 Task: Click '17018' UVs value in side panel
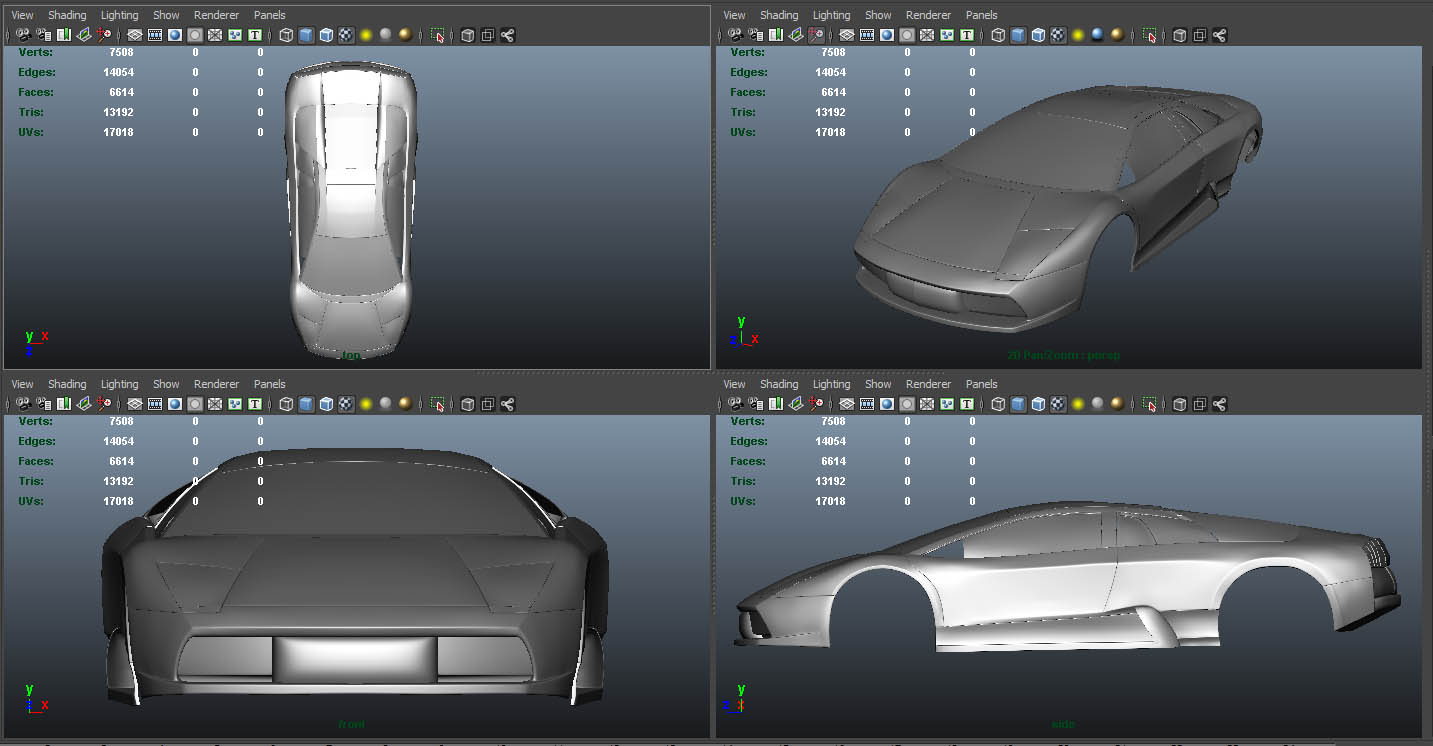pos(830,501)
